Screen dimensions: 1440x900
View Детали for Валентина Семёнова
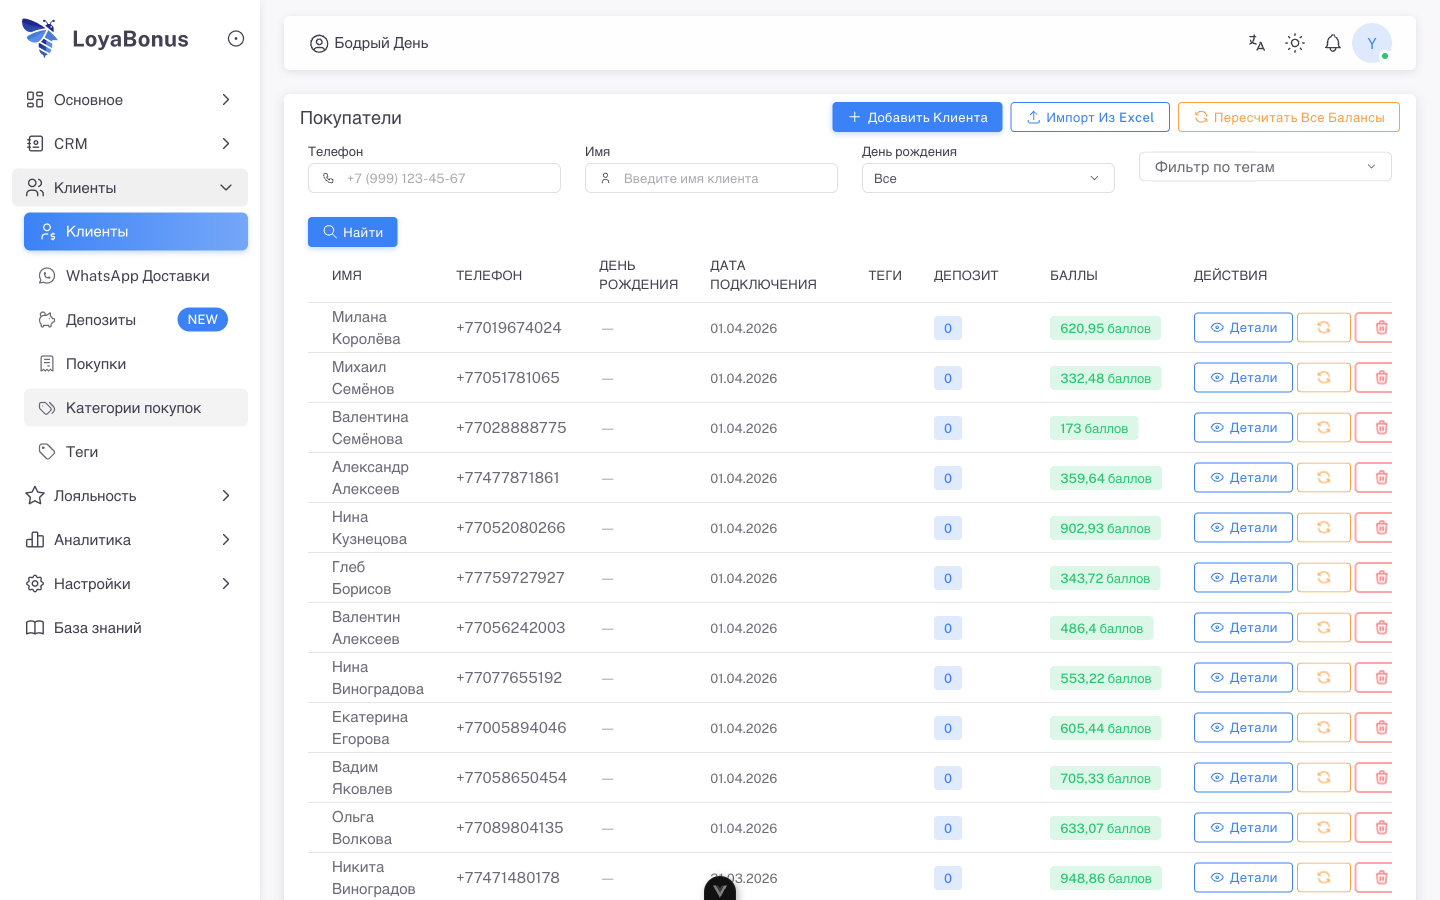coord(1243,428)
